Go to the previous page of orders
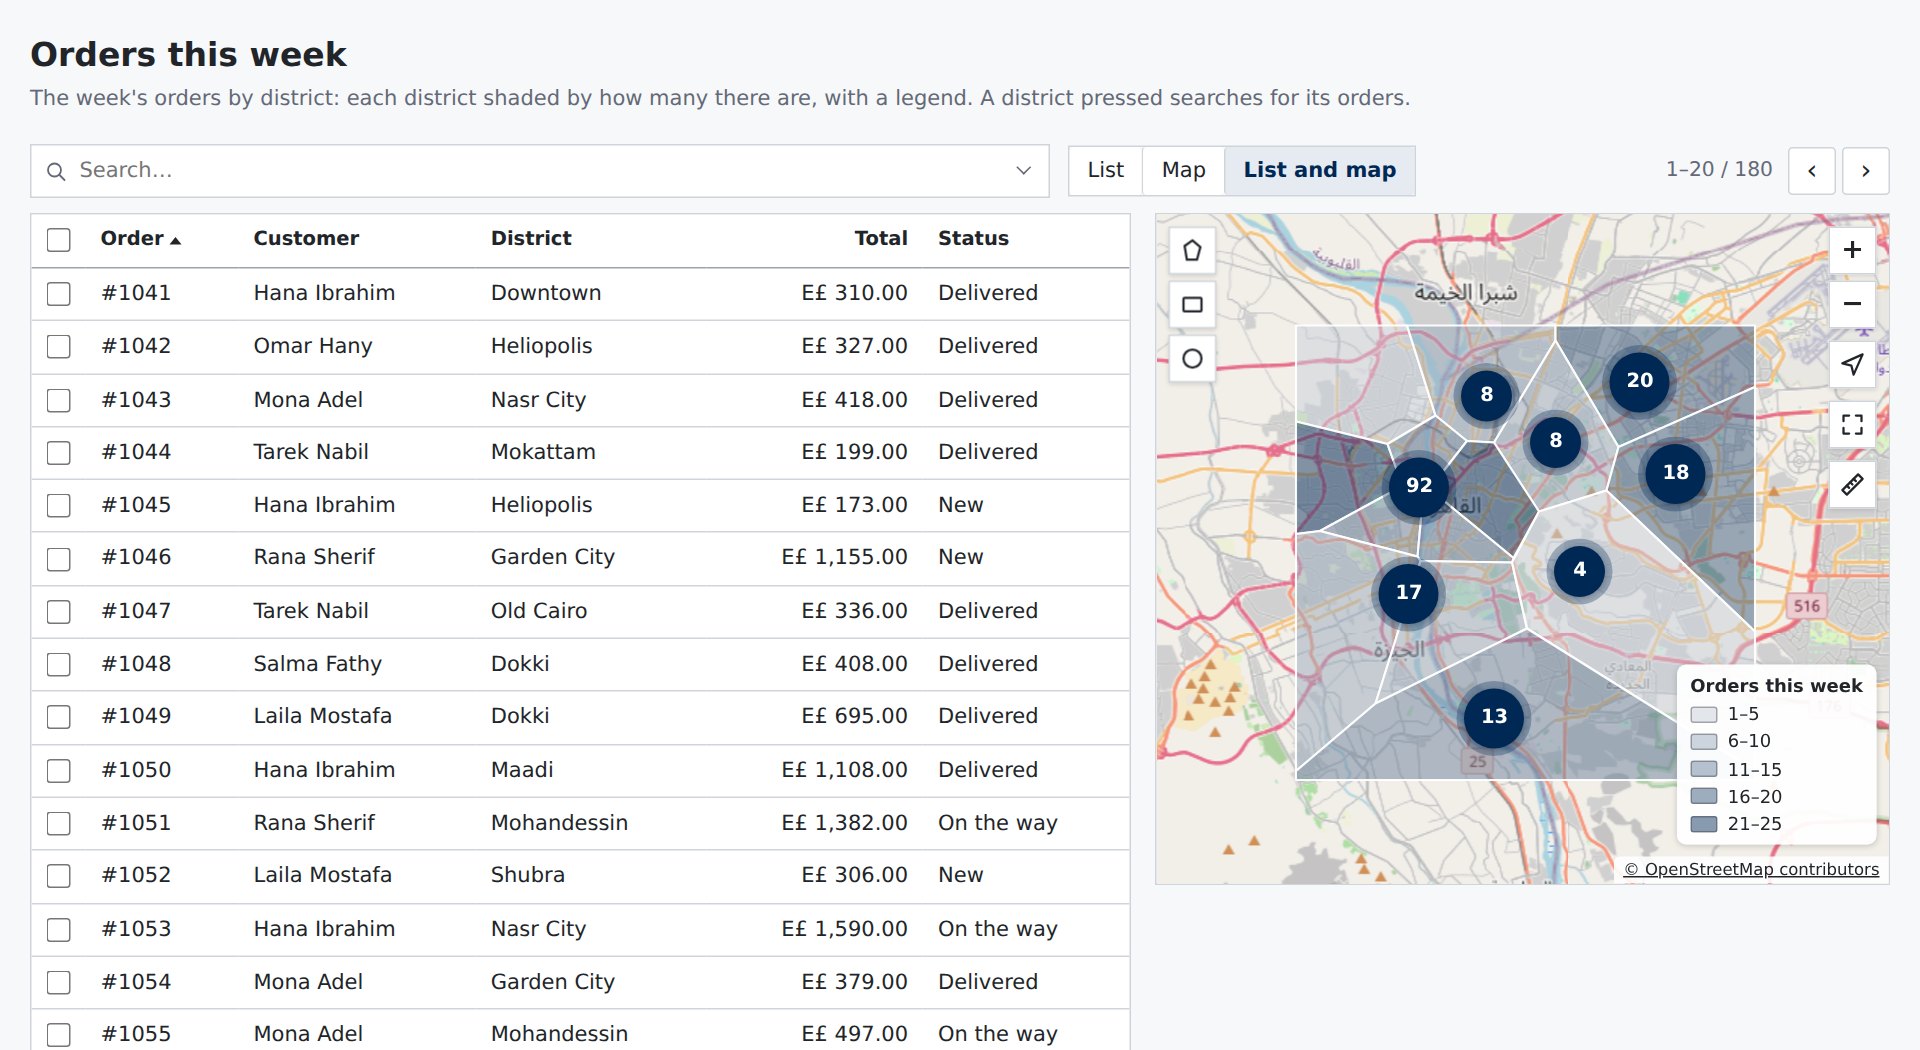 click(1811, 171)
